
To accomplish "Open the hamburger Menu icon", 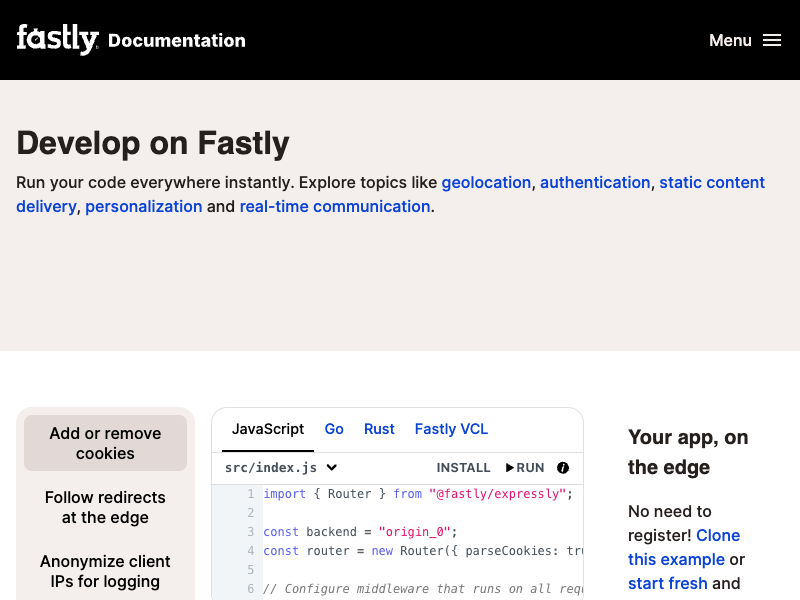I will (x=772, y=40).
